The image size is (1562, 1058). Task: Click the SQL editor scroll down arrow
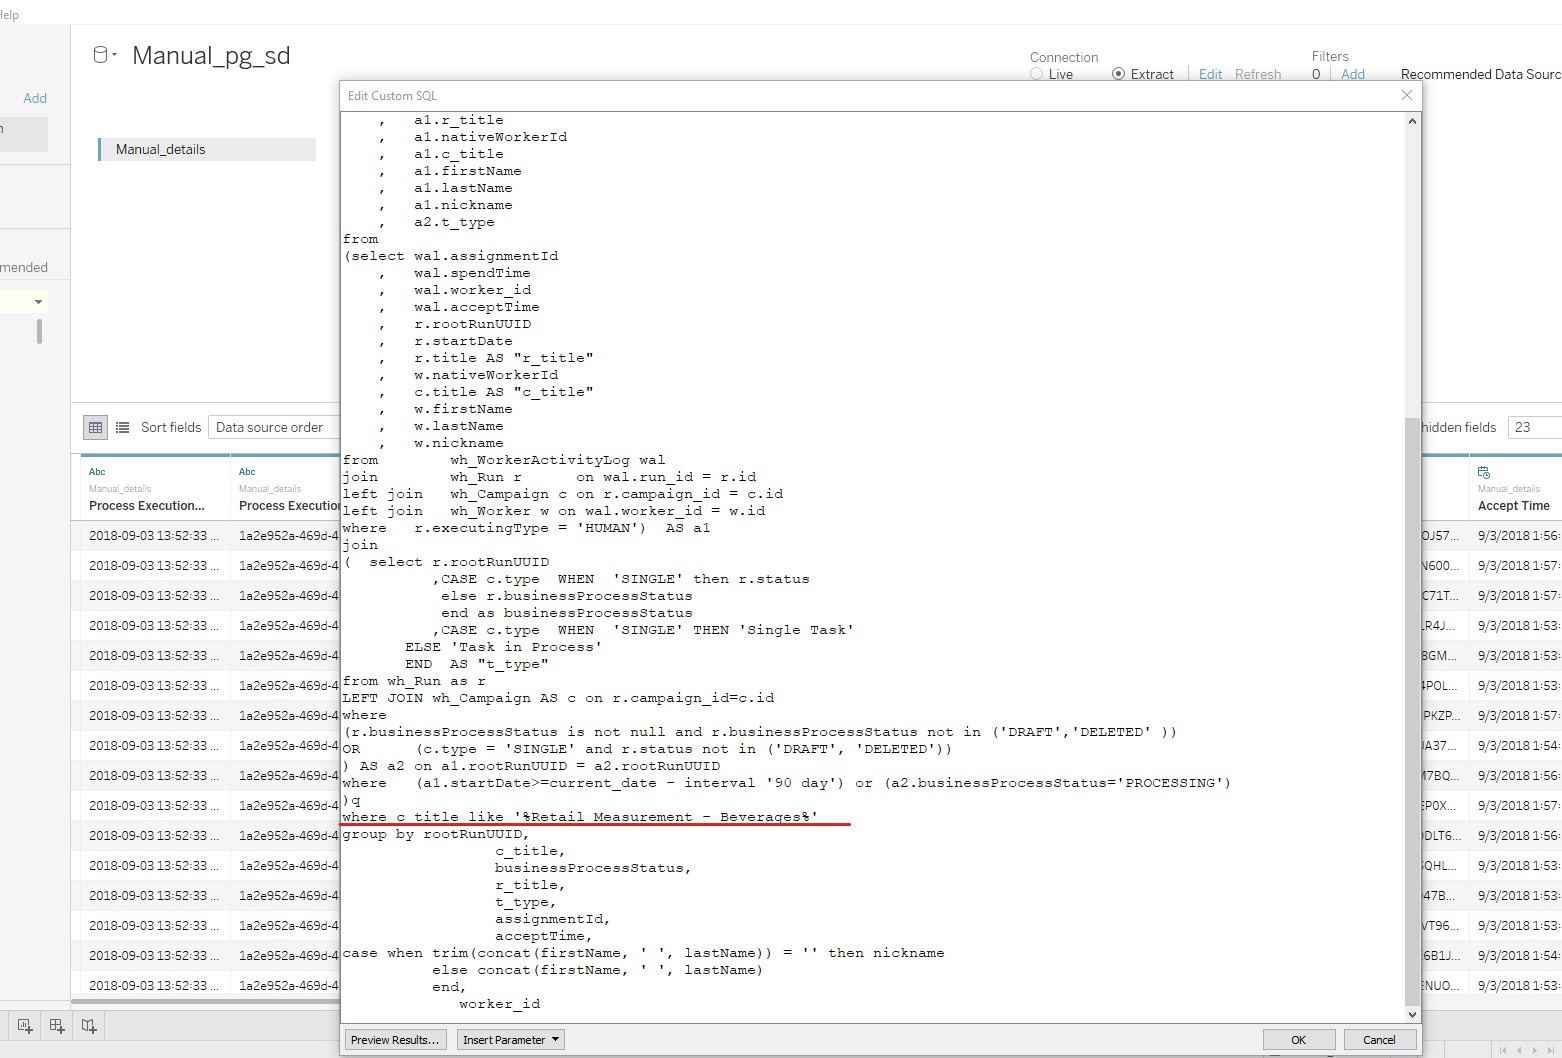pos(1412,1014)
